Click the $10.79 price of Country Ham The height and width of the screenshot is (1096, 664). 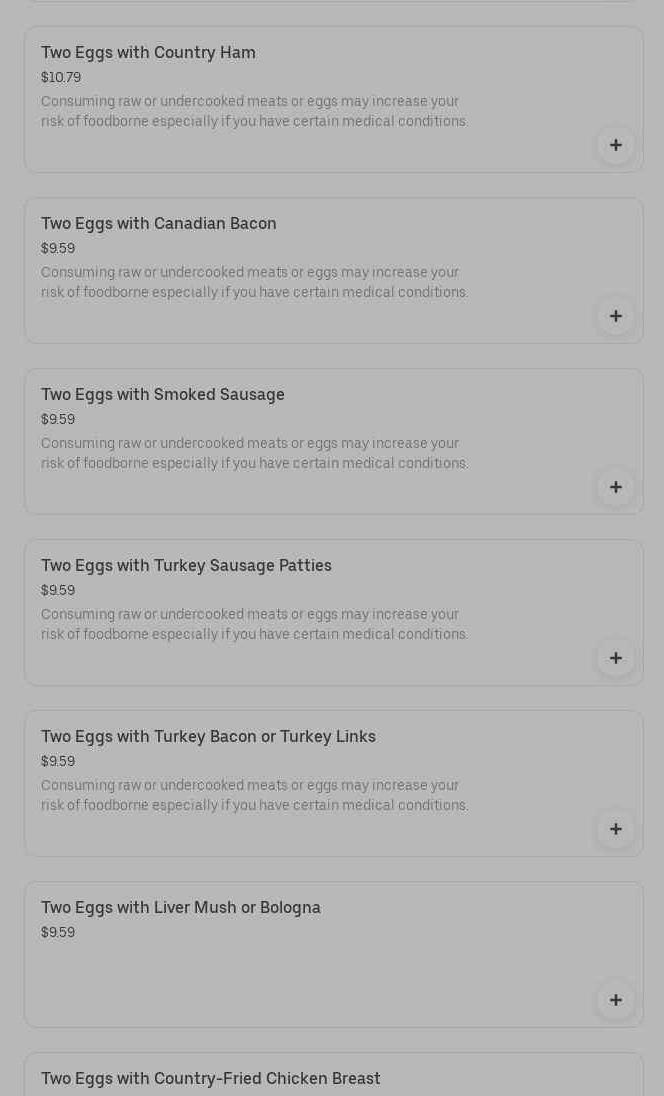coord(61,78)
